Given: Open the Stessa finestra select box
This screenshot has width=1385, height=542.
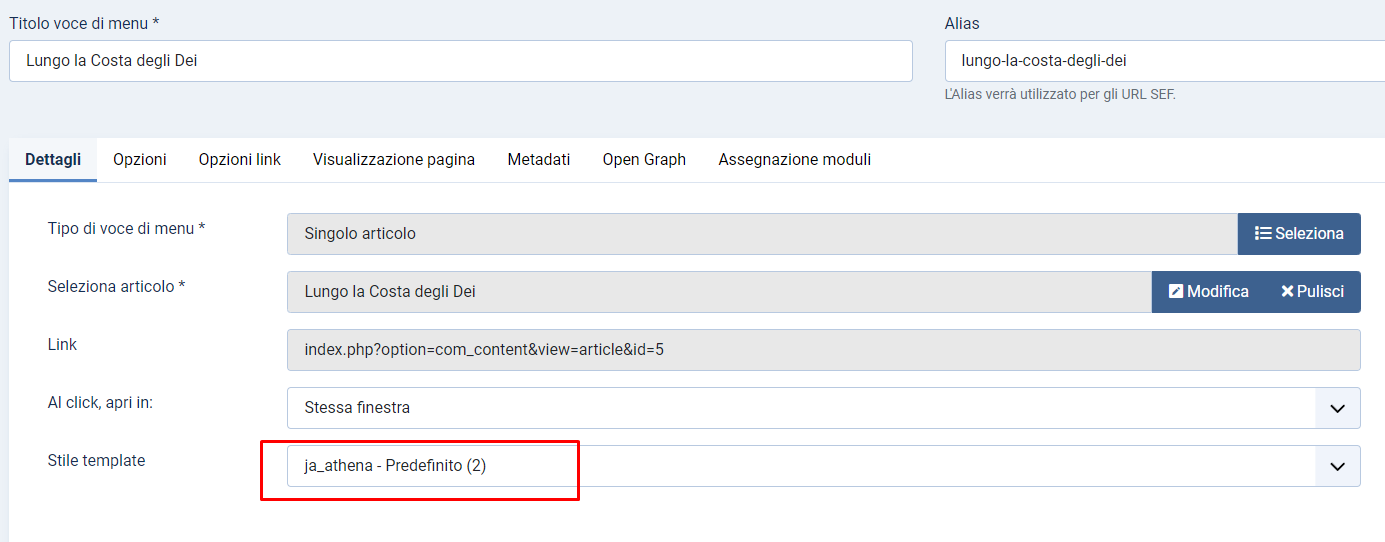Looking at the screenshot, I should click(x=800, y=408).
